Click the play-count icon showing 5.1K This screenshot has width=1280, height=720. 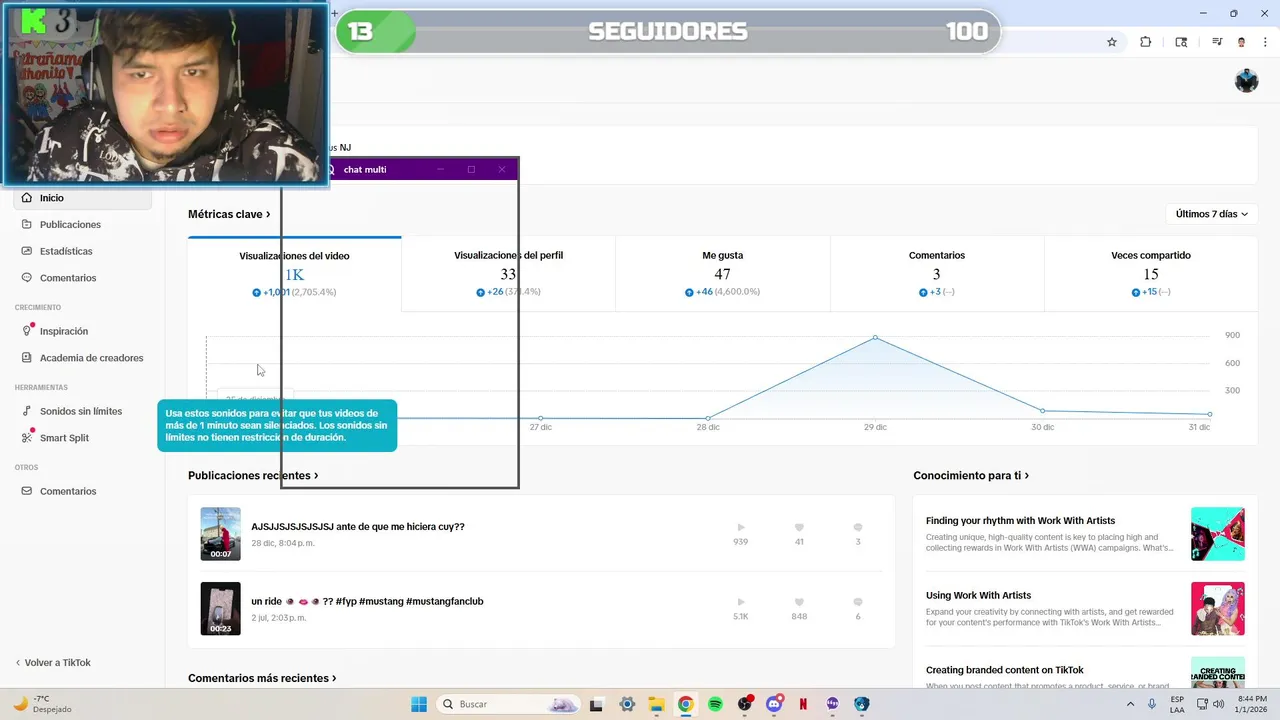pos(741,602)
